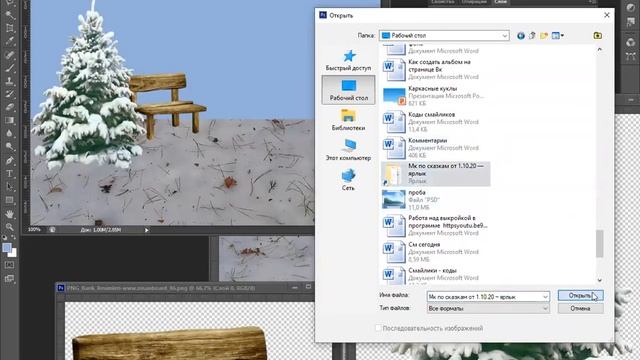Click file list scrollbar down arrow
640x360 pixels.
(600, 280)
